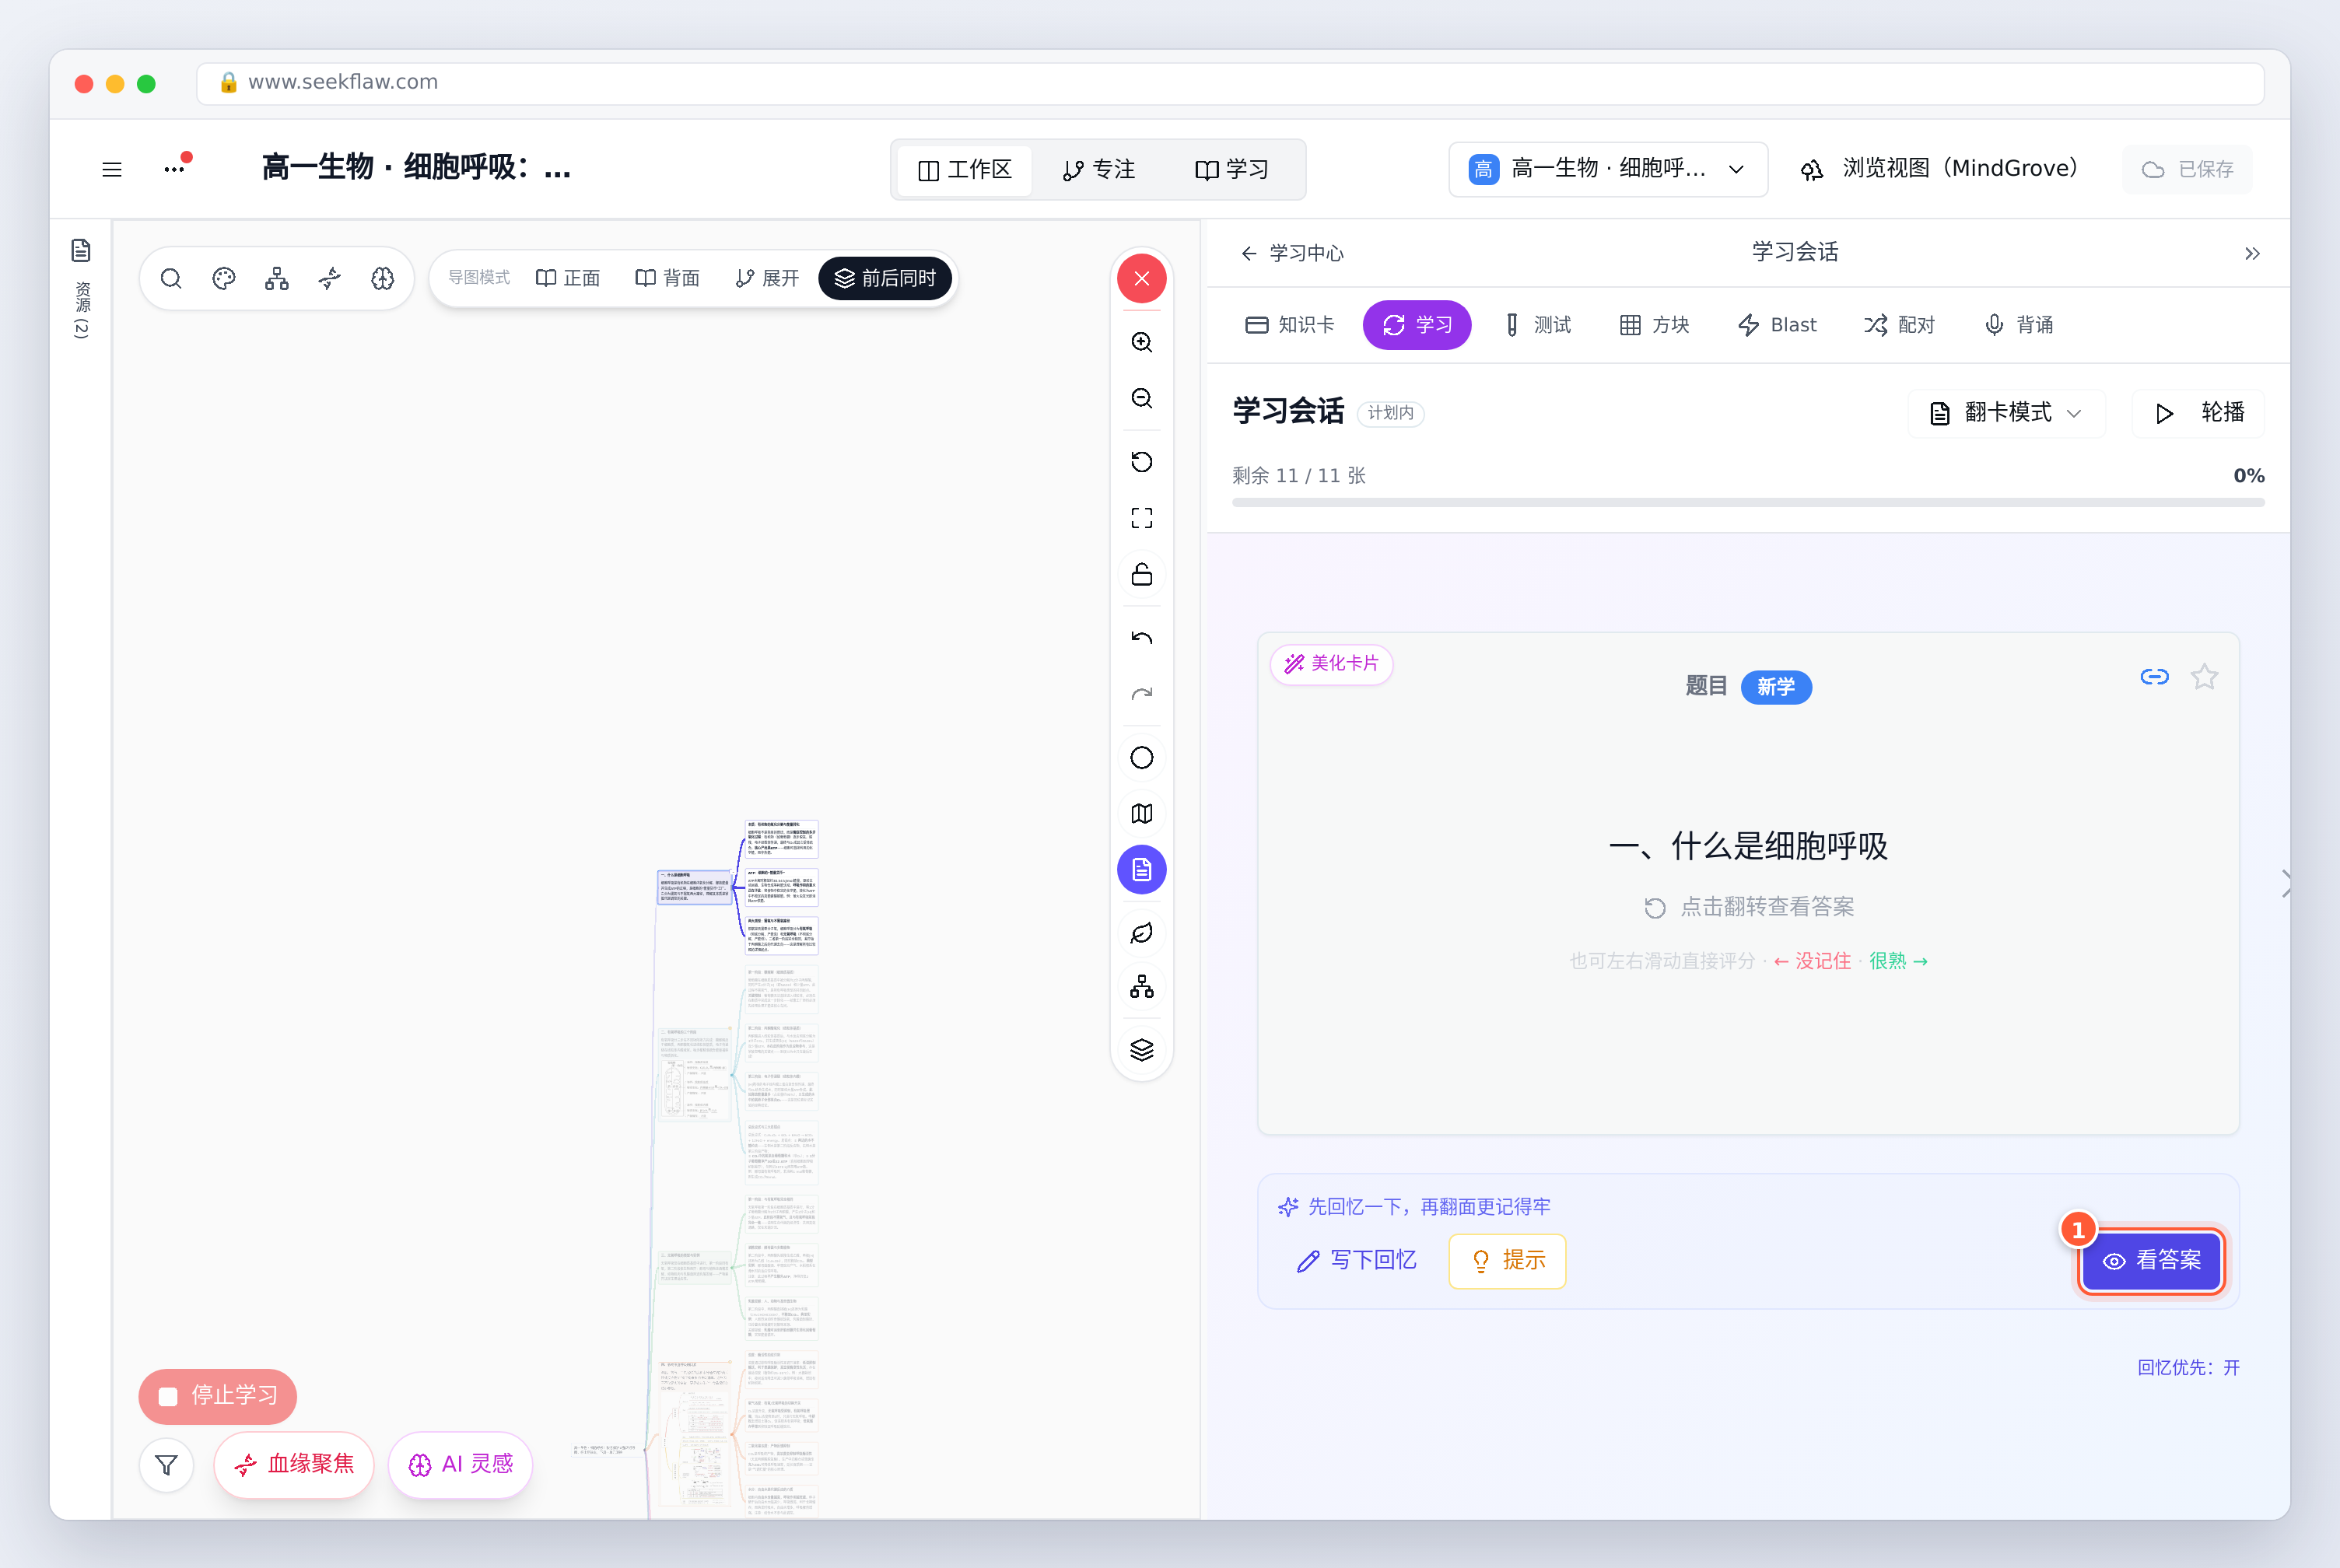
Task: Open the 高一生物 · 细胞呼… map selector dropdown
Action: point(1607,169)
